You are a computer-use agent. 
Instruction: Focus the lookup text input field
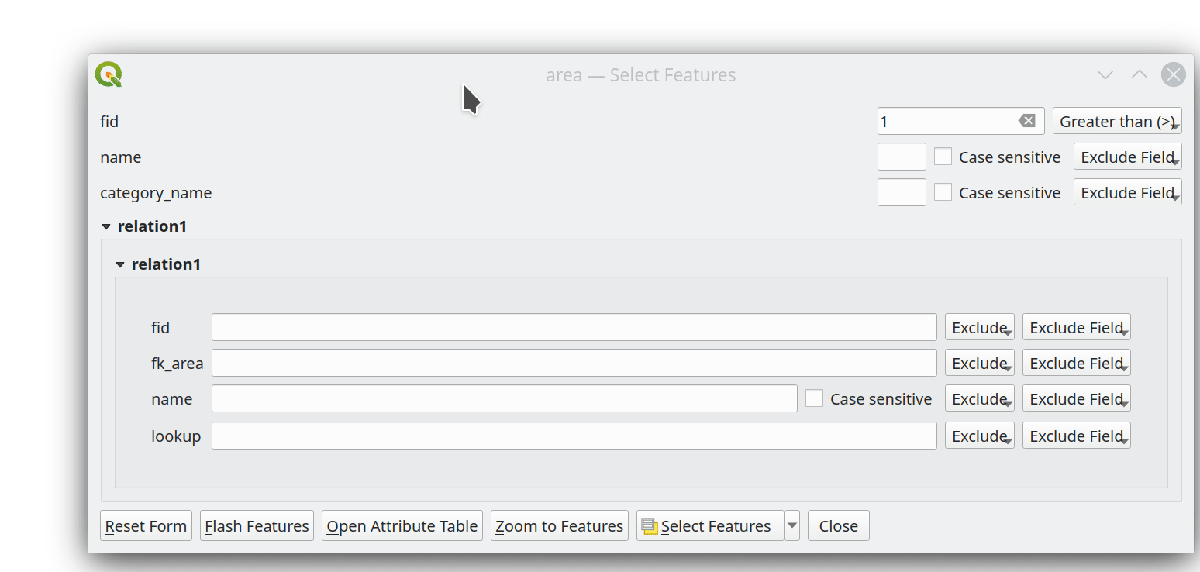click(x=573, y=436)
